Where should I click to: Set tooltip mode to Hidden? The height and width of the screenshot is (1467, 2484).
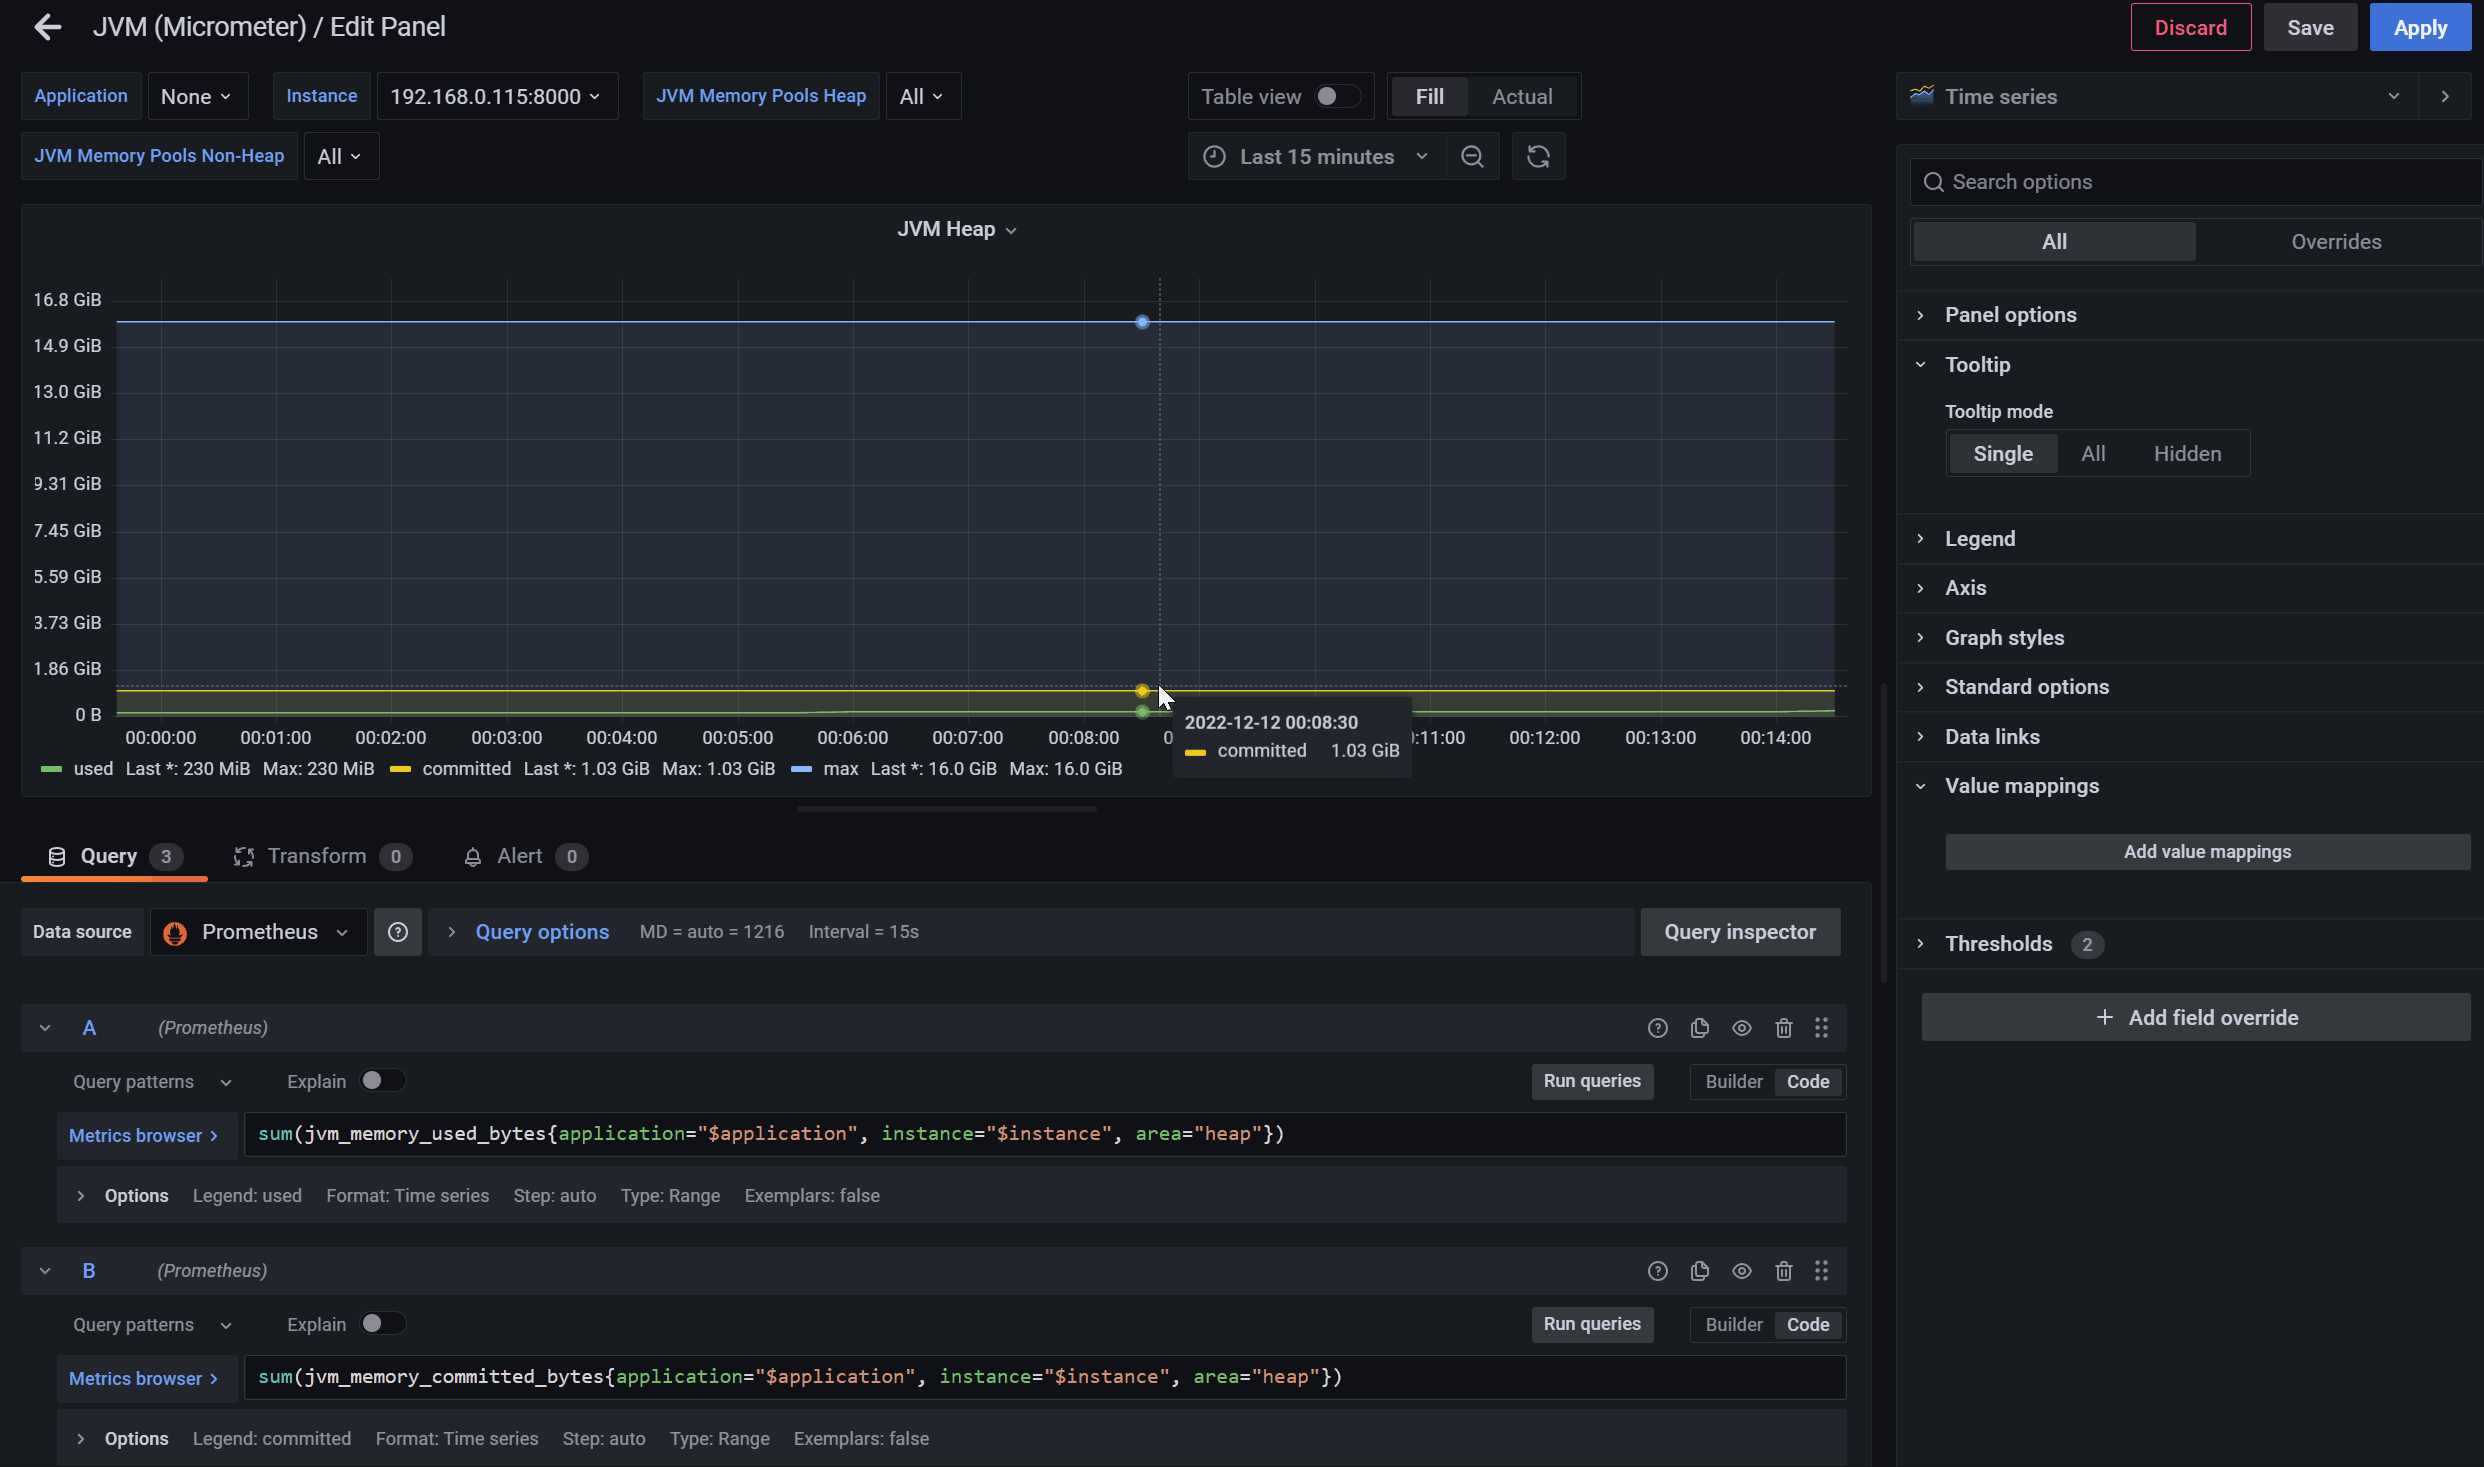tap(2187, 454)
